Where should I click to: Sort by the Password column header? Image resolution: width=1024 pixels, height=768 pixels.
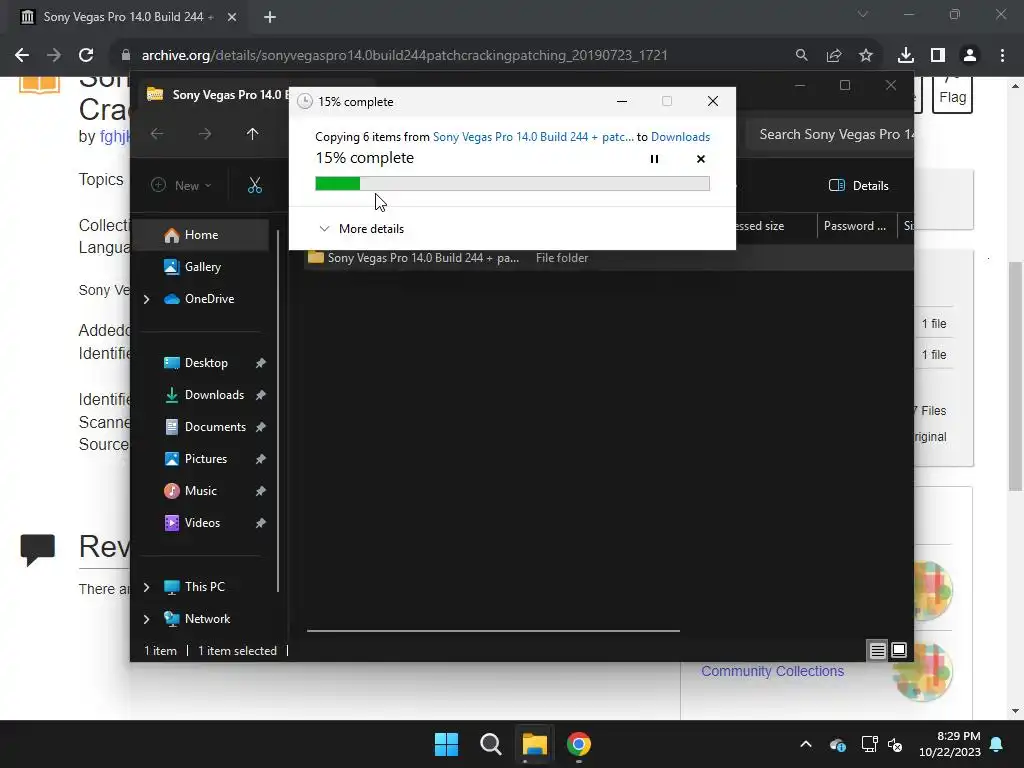856,226
